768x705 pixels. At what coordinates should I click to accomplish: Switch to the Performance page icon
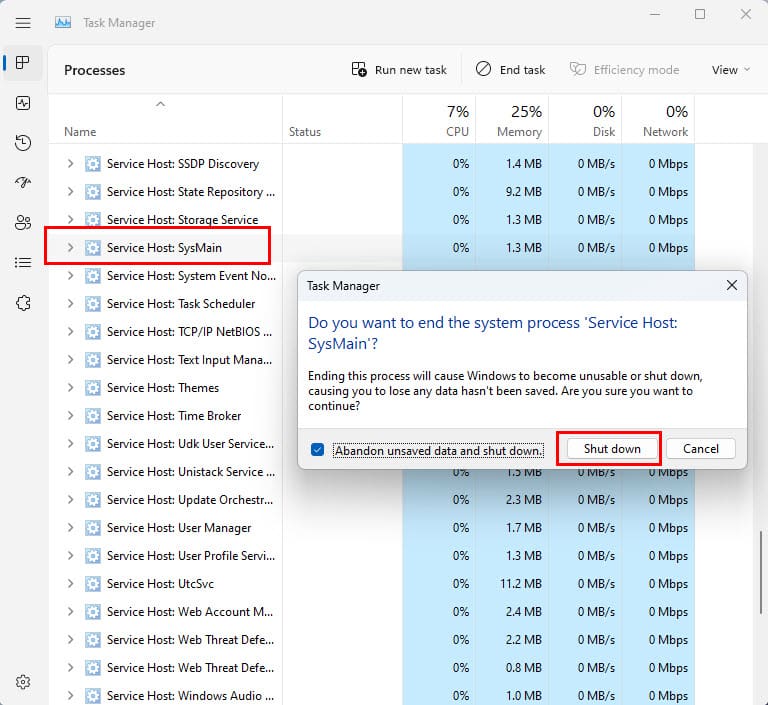point(23,103)
